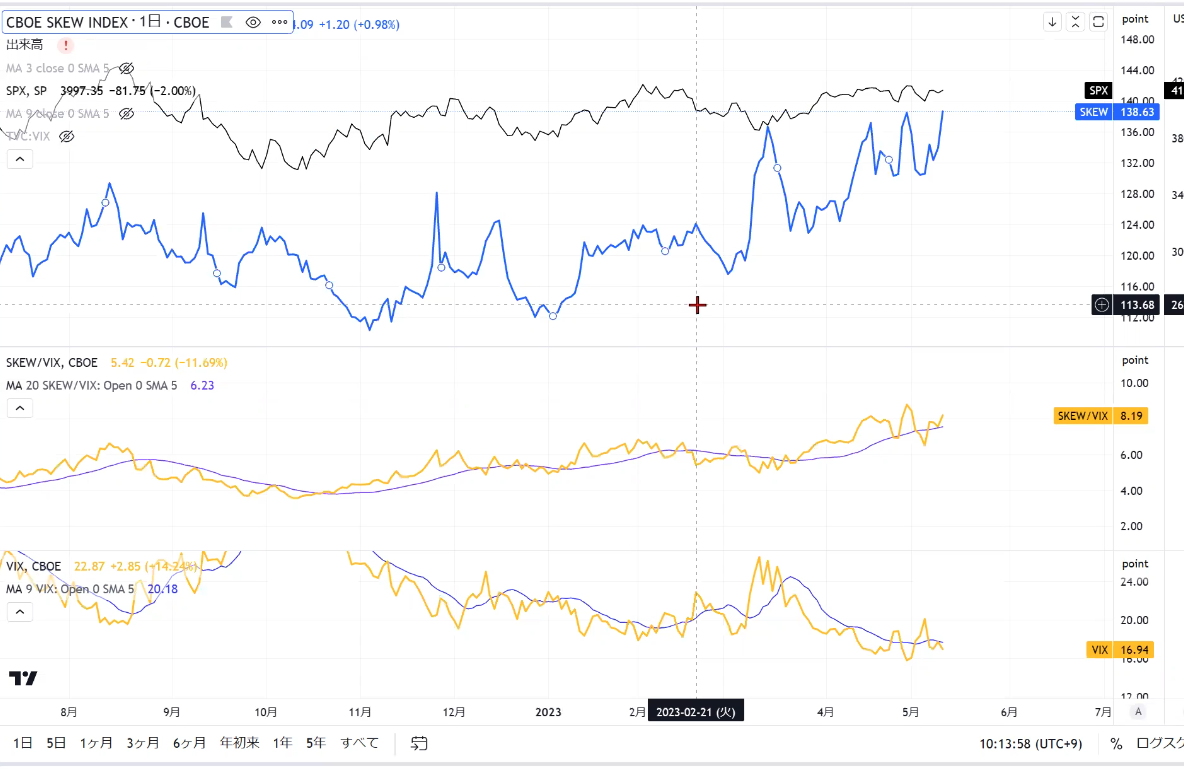Collapse the legend below TVC:VIX in the main pane
The width and height of the screenshot is (1184, 772).
20,159
